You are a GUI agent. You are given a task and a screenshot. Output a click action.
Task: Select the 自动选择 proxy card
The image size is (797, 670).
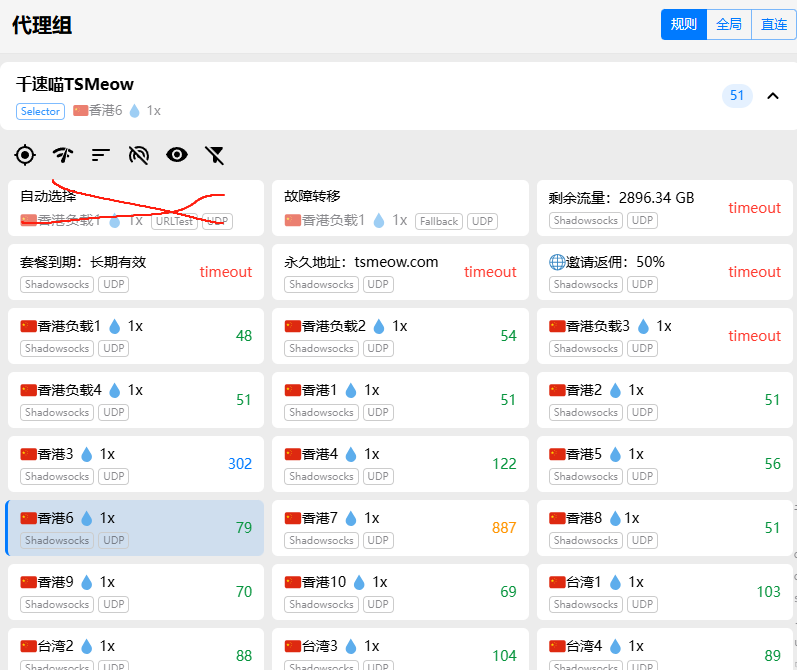136,208
